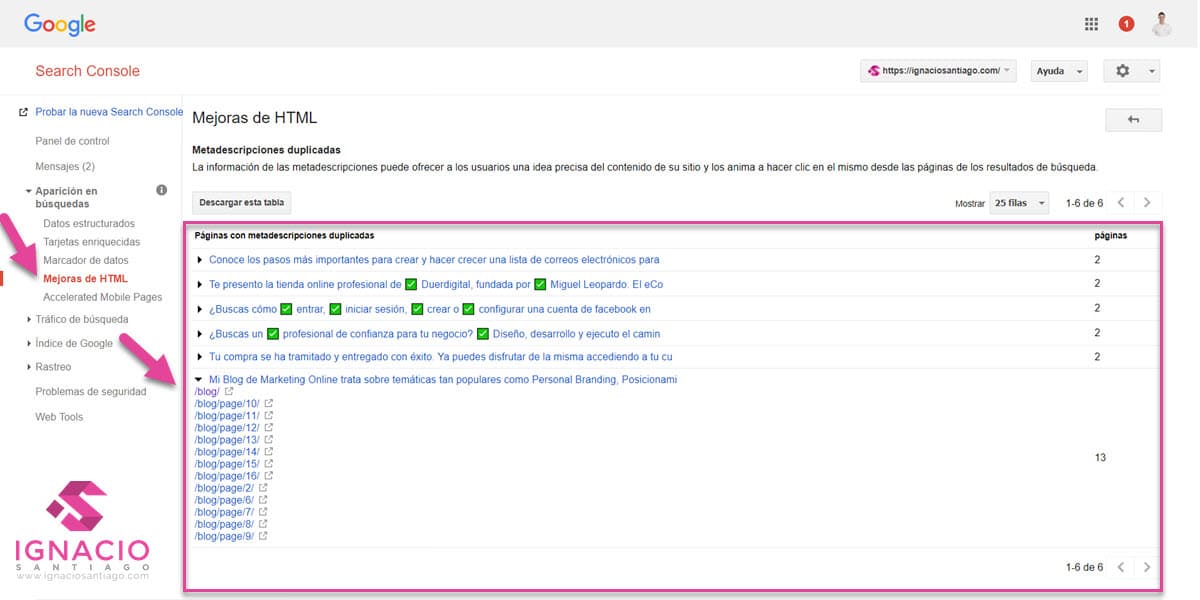
Task: Open external link icon for /blog/page/2/
Action: point(263,488)
